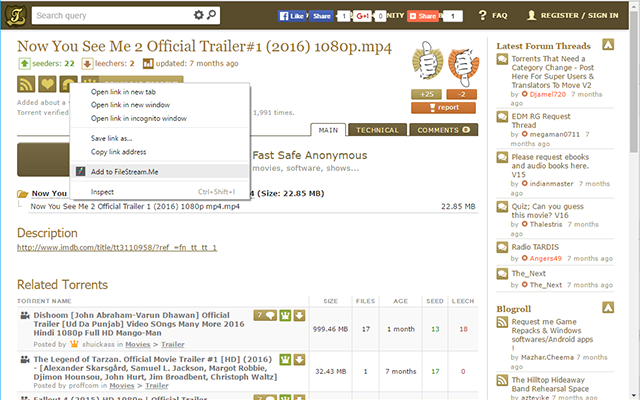Click the heart bookmark icon
The height and width of the screenshot is (400, 640).
(47, 84)
